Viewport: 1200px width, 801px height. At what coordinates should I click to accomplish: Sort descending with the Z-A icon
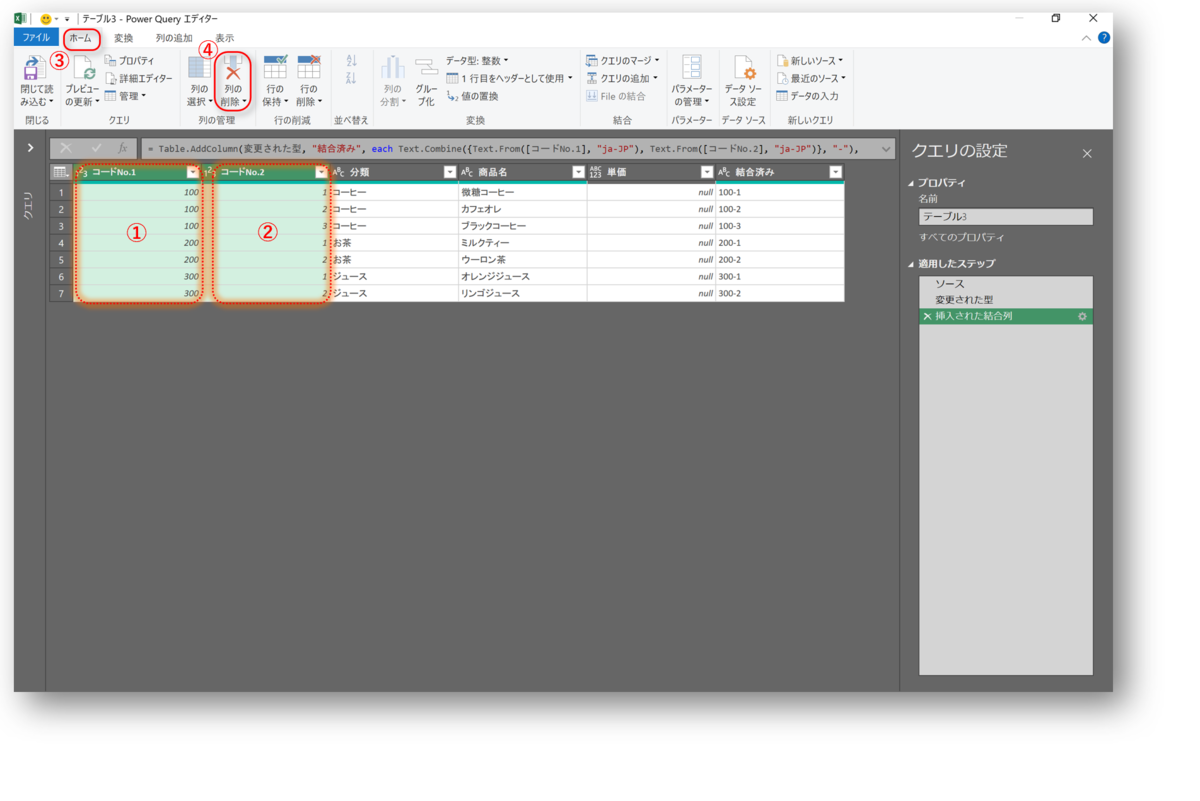(x=351, y=78)
